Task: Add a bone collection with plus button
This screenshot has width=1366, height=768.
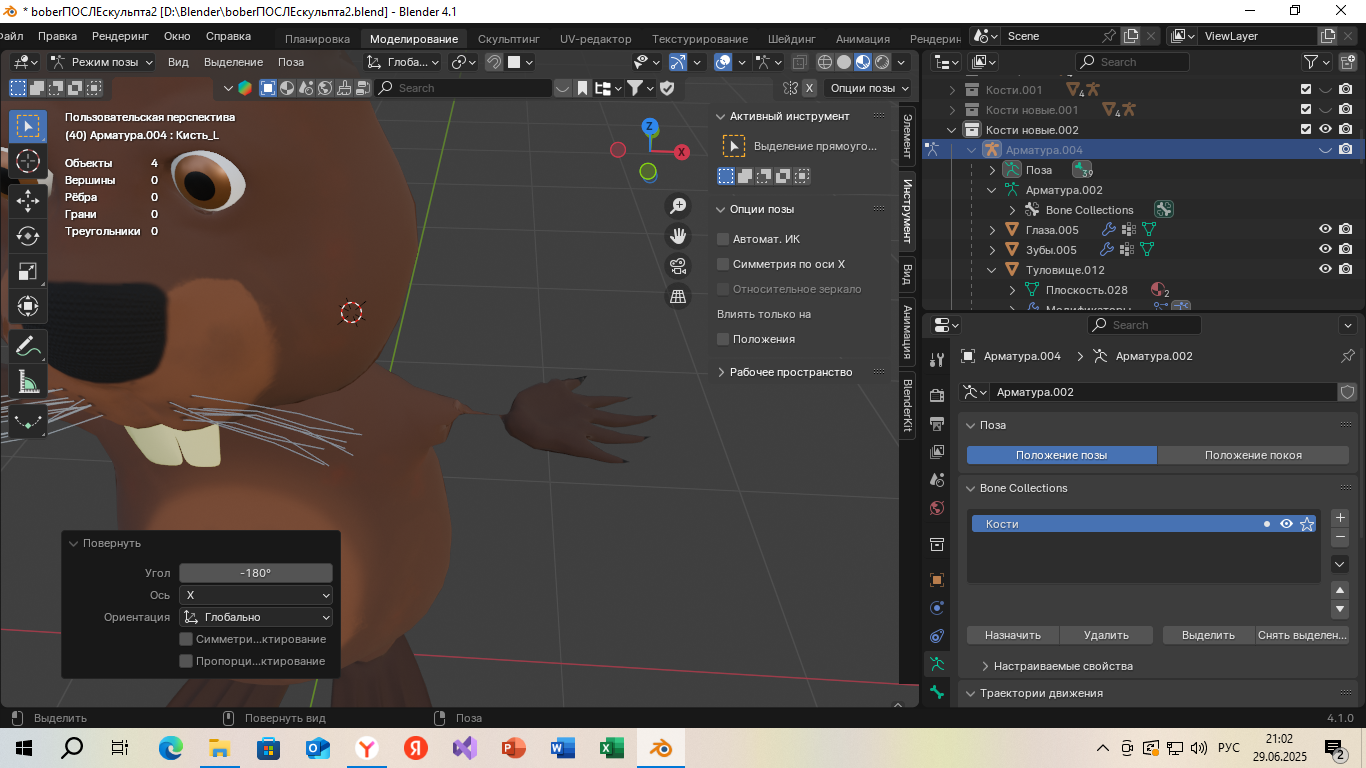Action: click(1341, 518)
